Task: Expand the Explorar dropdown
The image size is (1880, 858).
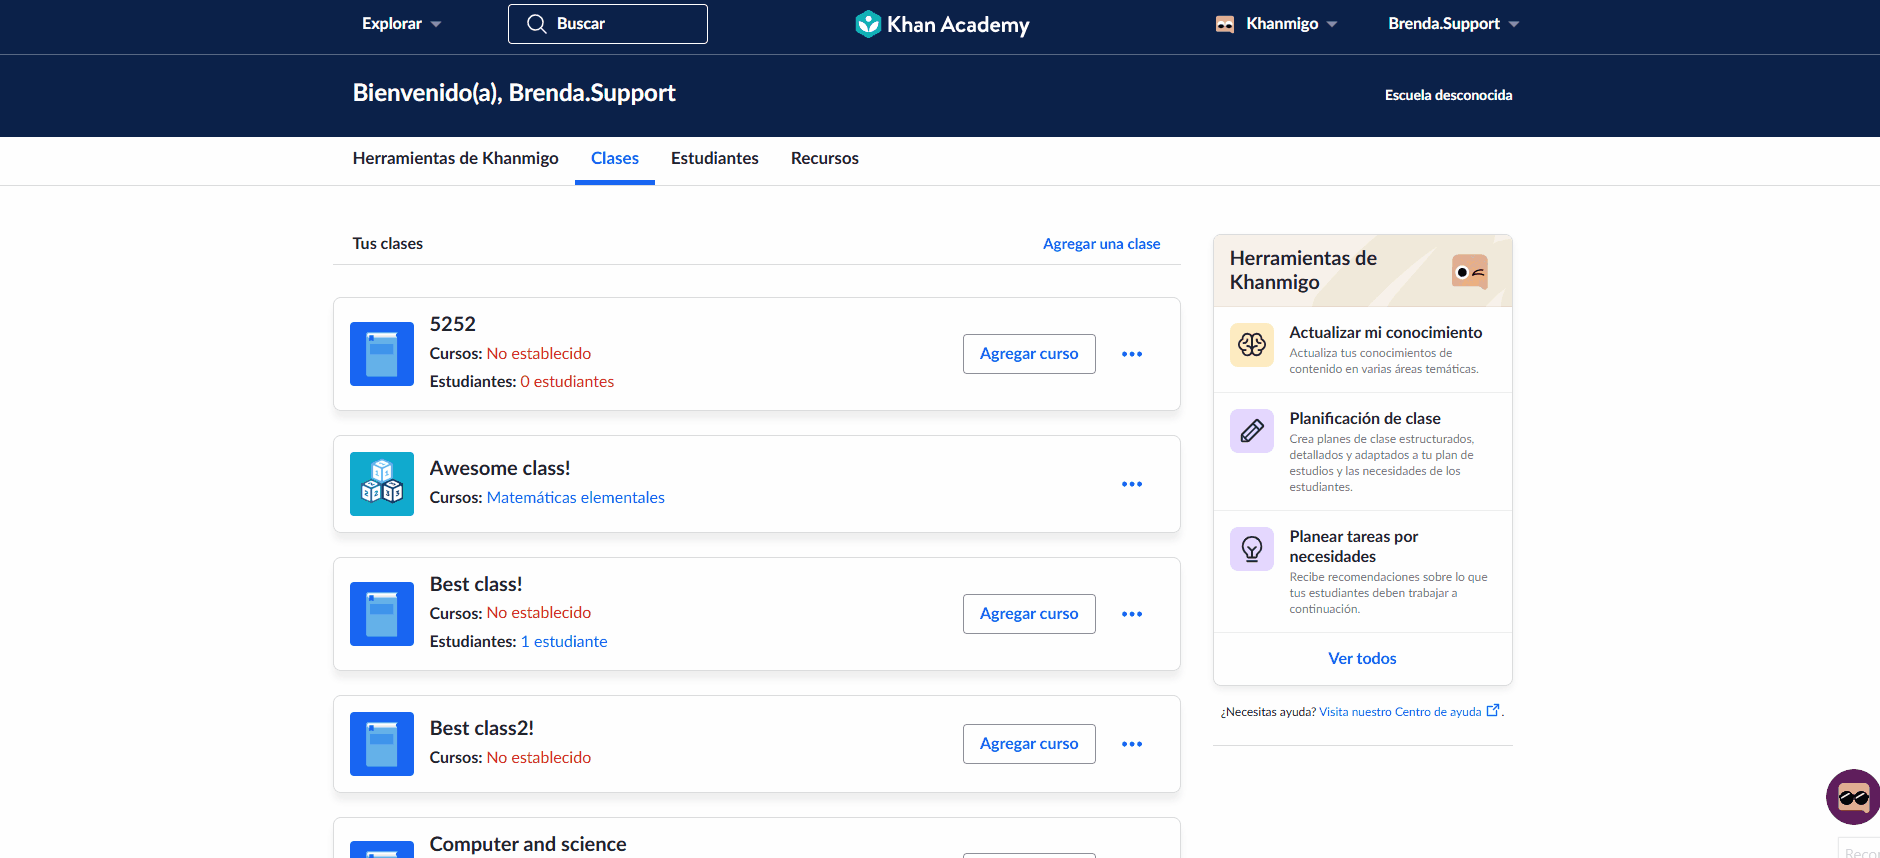Action: tap(401, 24)
